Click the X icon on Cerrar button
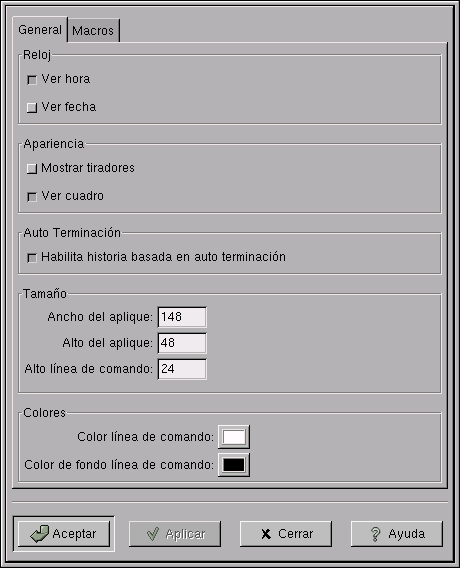460x568 pixels. [x=266, y=534]
